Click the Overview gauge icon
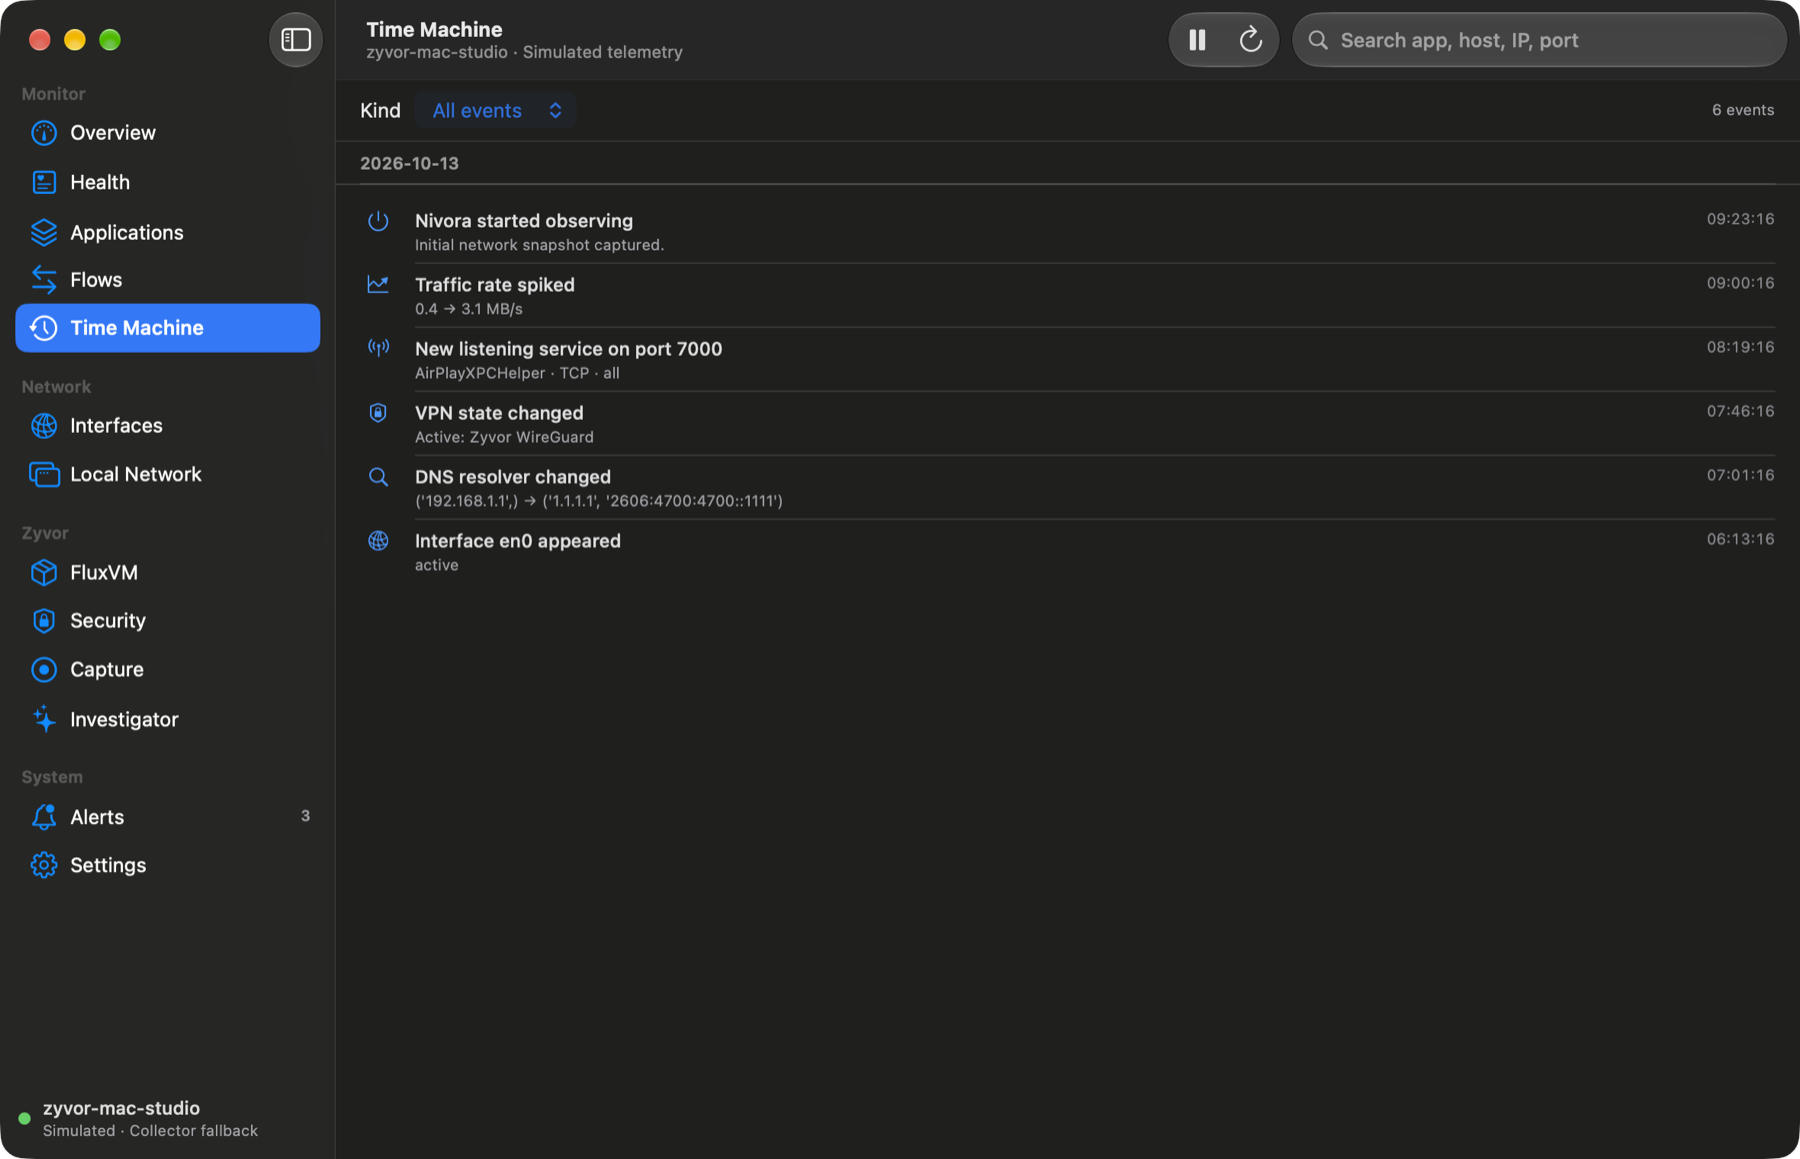Image resolution: width=1800 pixels, height=1159 pixels. click(44, 133)
